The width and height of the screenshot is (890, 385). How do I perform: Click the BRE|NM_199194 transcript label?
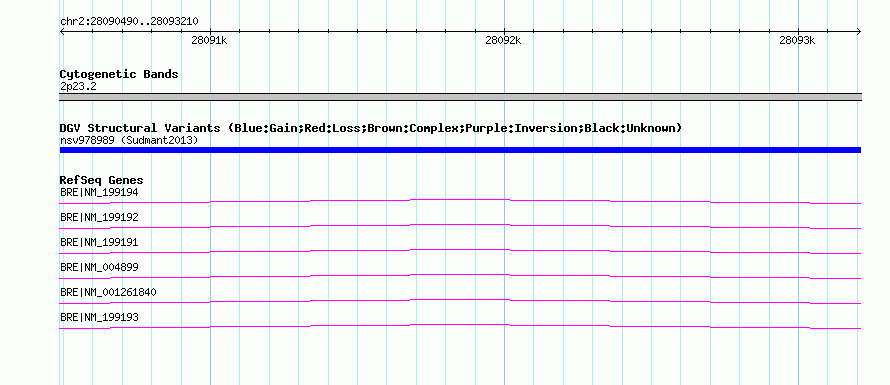[99, 192]
